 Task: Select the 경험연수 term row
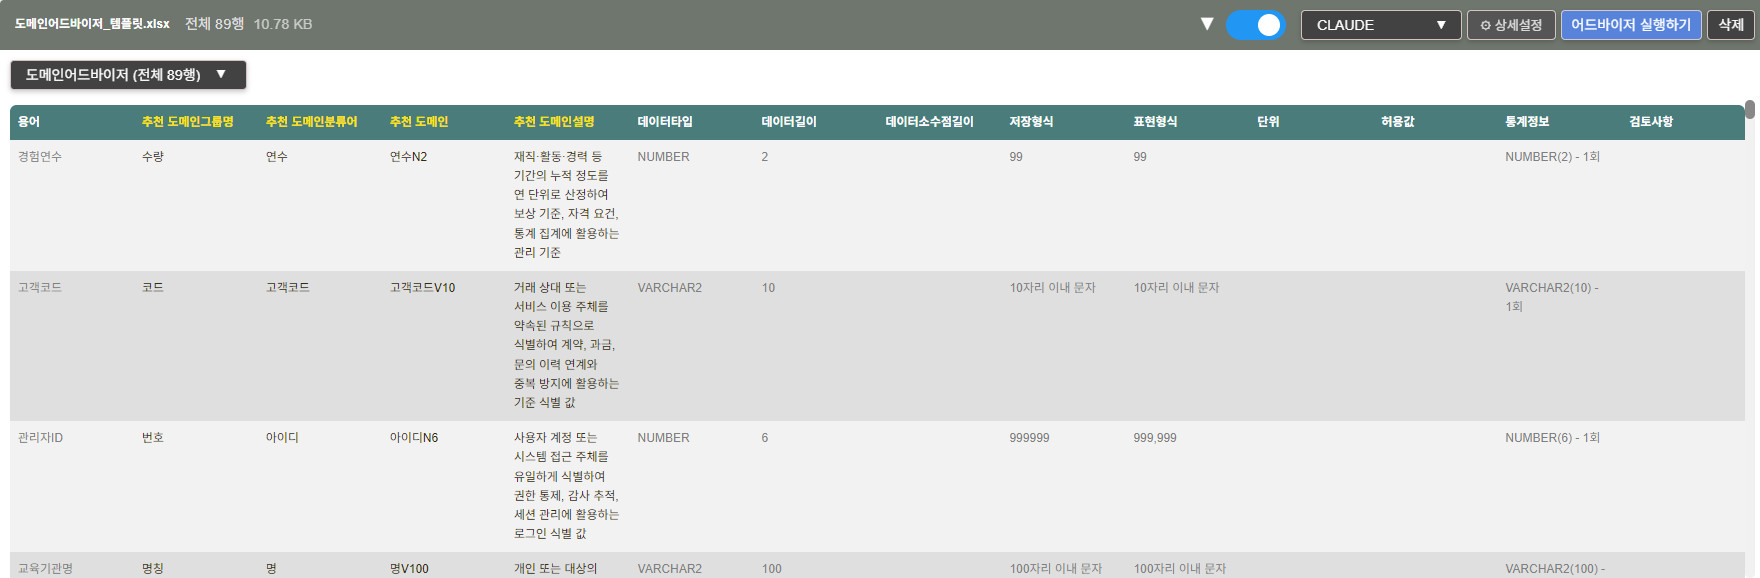(40, 157)
